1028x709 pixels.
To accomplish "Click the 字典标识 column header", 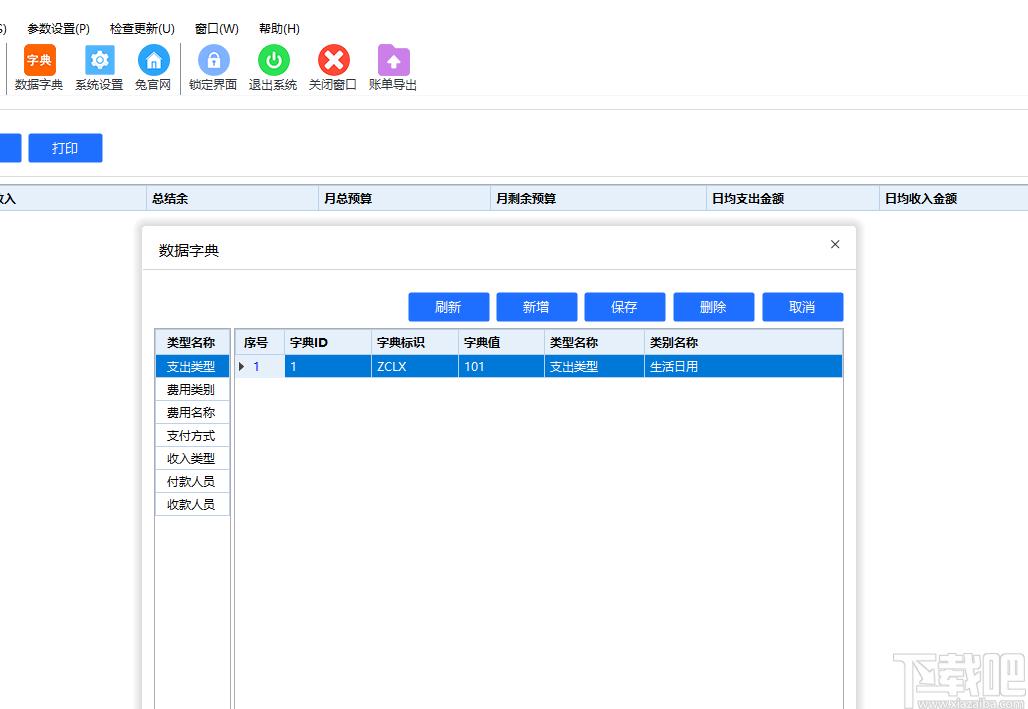I will (414, 342).
